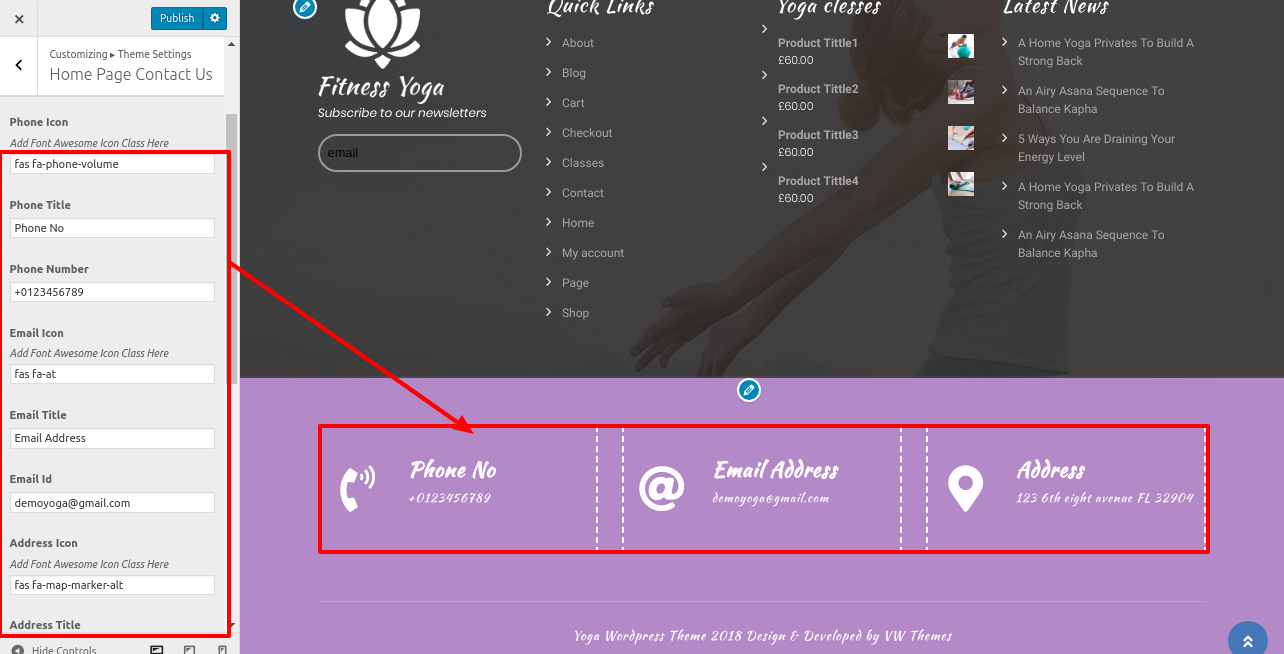
Task: Click the edit pencil above contact section
Action: coord(749,390)
